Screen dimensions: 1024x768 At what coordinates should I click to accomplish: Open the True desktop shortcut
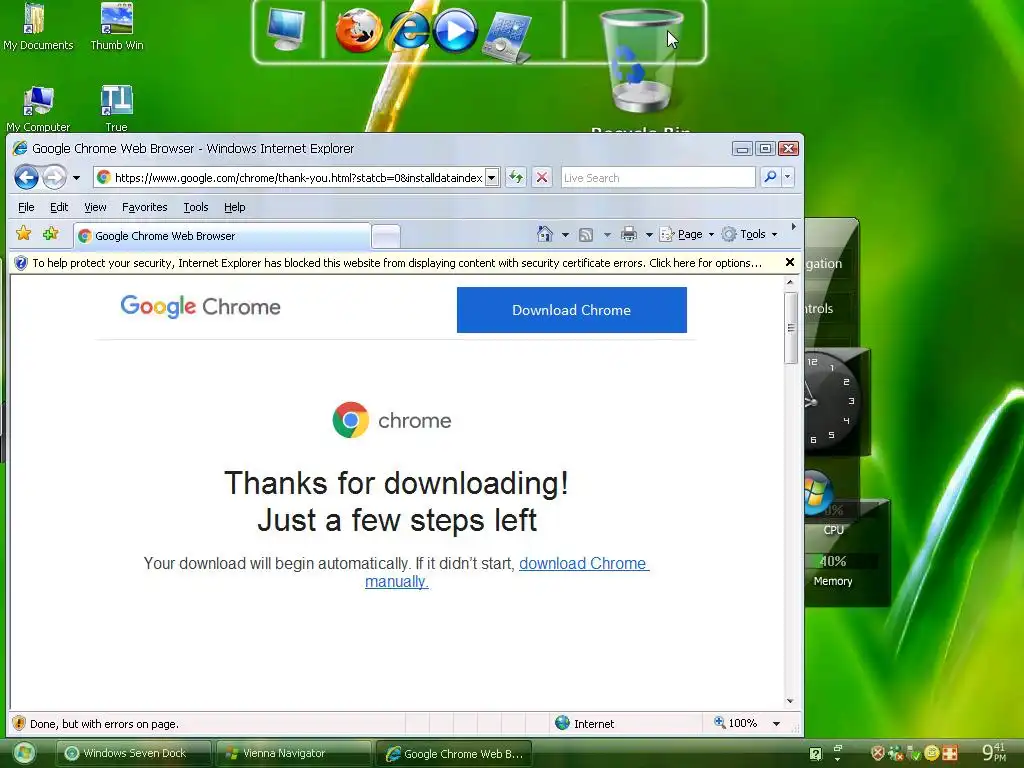click(x=116, y=108)
